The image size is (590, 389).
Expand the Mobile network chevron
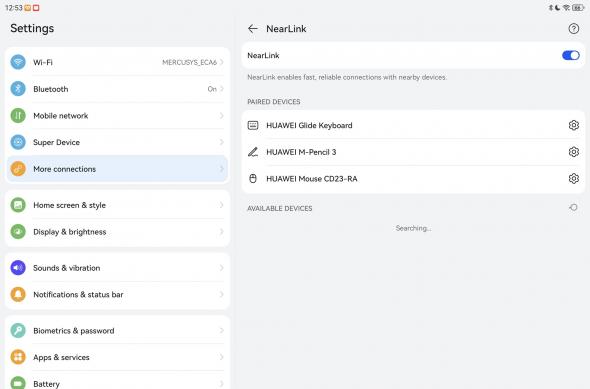click(x=222, y=115)
